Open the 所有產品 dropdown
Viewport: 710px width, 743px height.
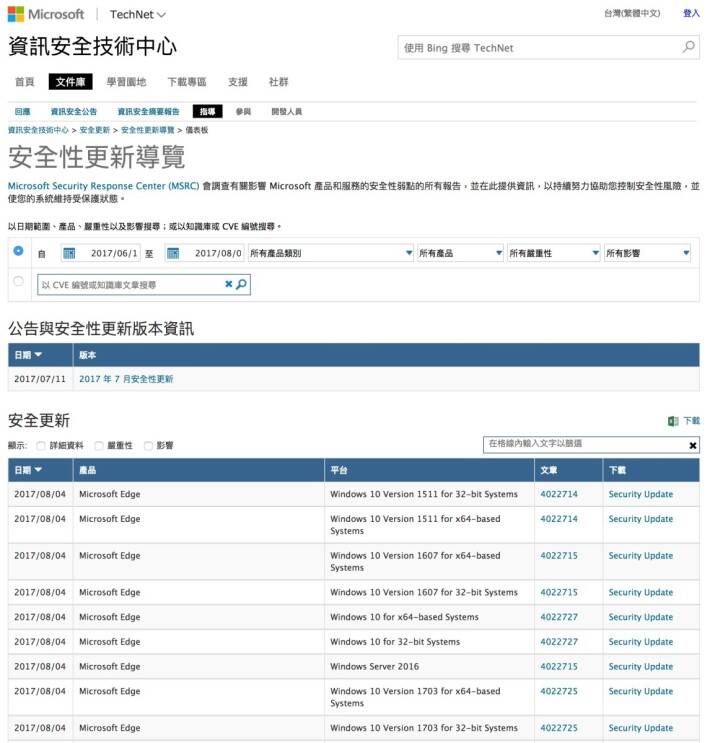[x=460, y=253]
